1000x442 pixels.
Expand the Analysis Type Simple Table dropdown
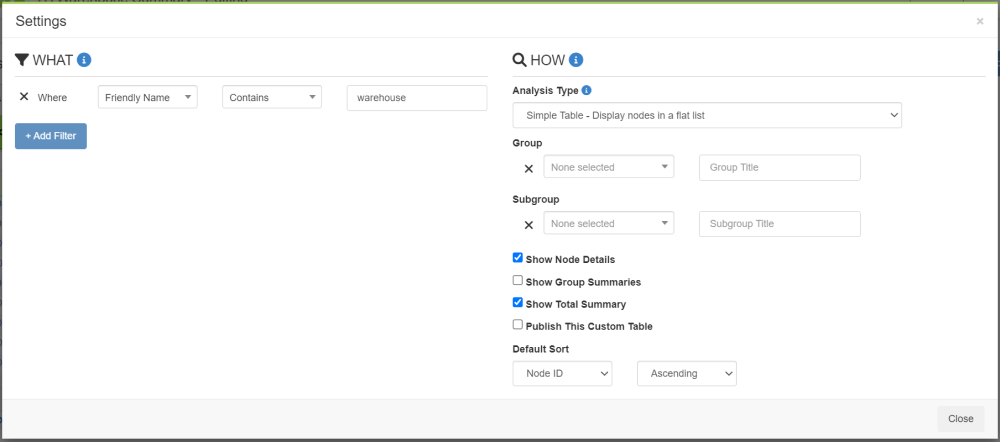706,115
